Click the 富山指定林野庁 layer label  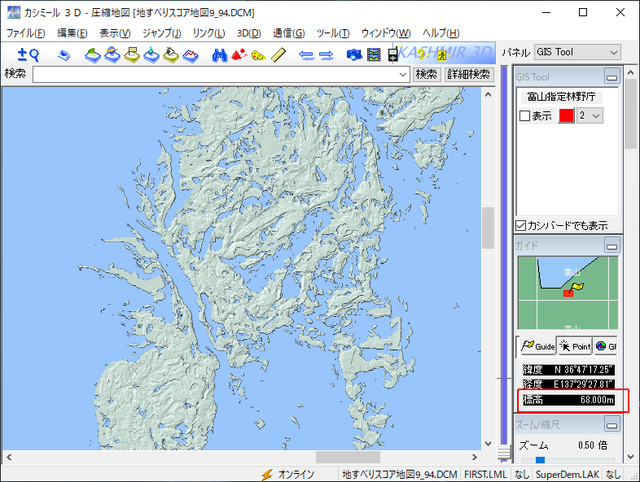point(561,97)
